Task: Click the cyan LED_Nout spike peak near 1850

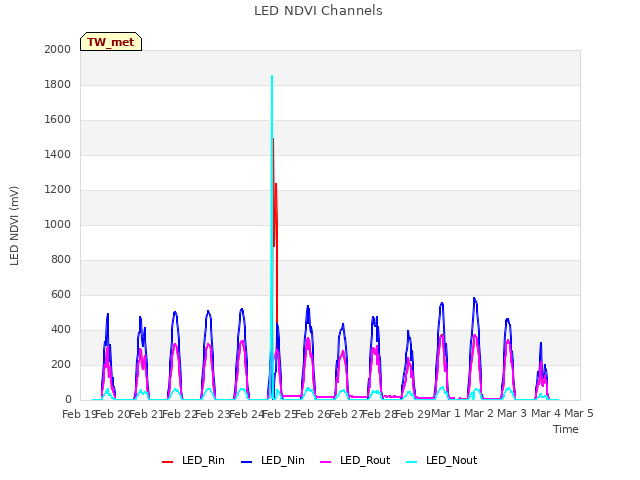Action: point(272,76)
